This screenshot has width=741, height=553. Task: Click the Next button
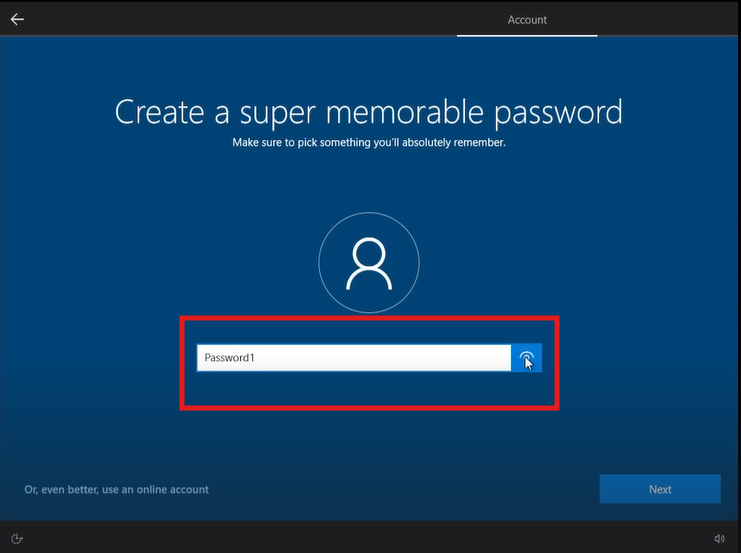[x=660, y=489]
